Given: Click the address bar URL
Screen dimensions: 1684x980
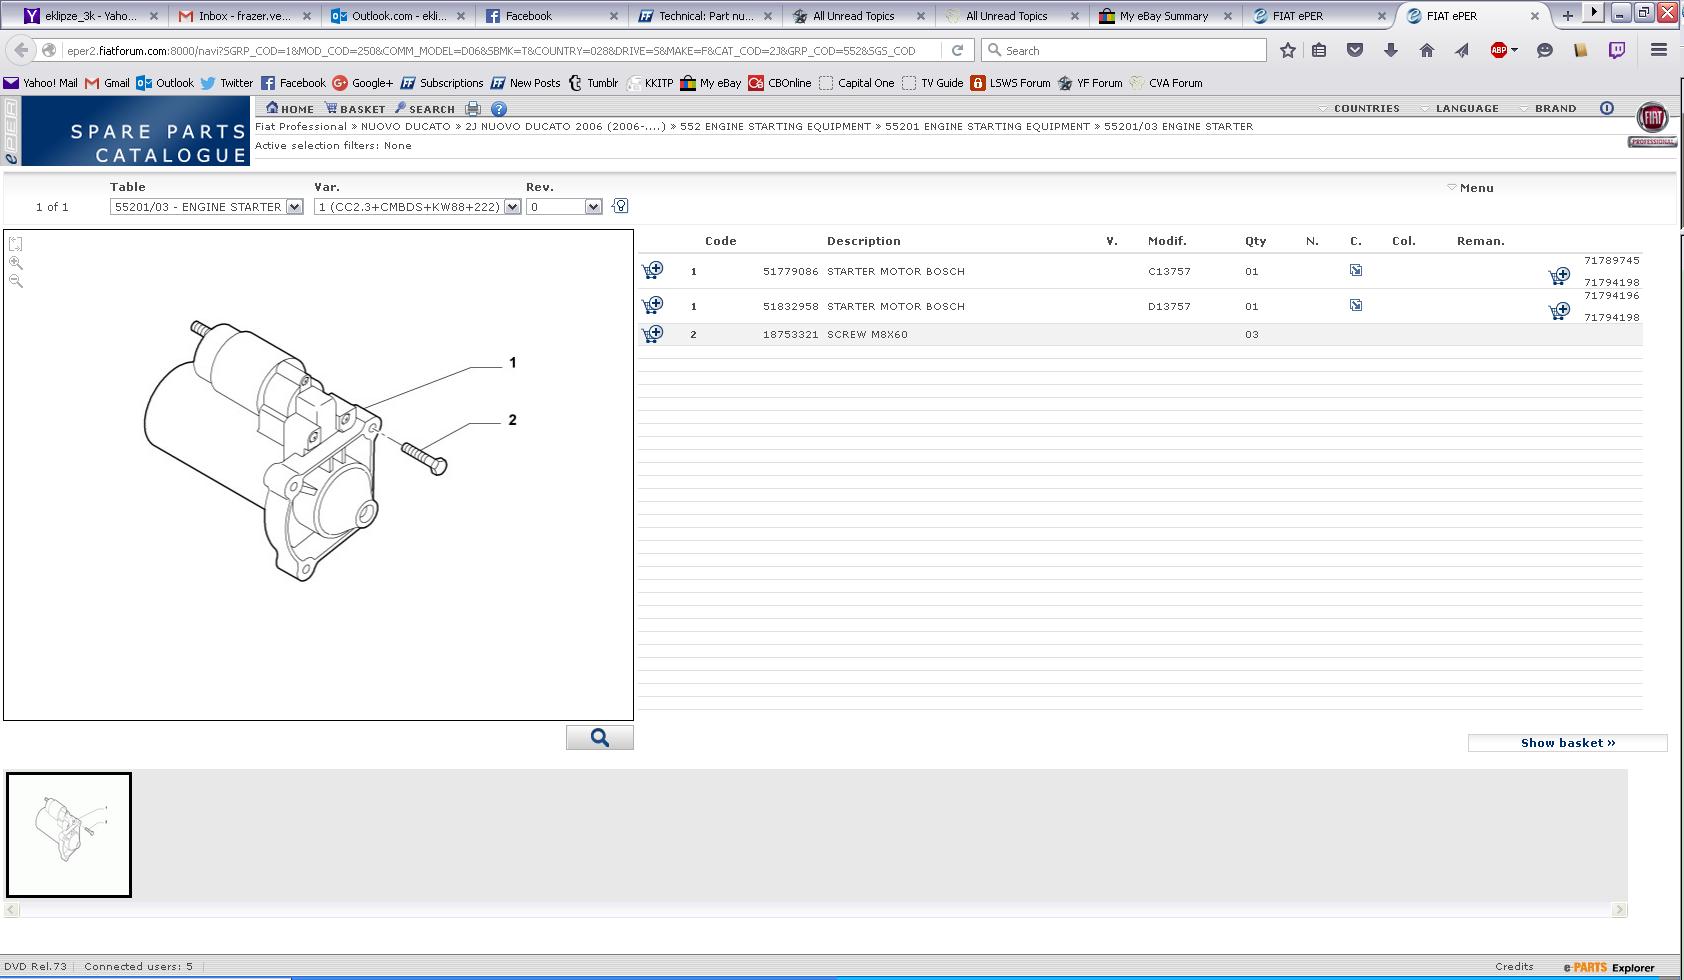Looking at the screenshot, I should coord(490,50).
